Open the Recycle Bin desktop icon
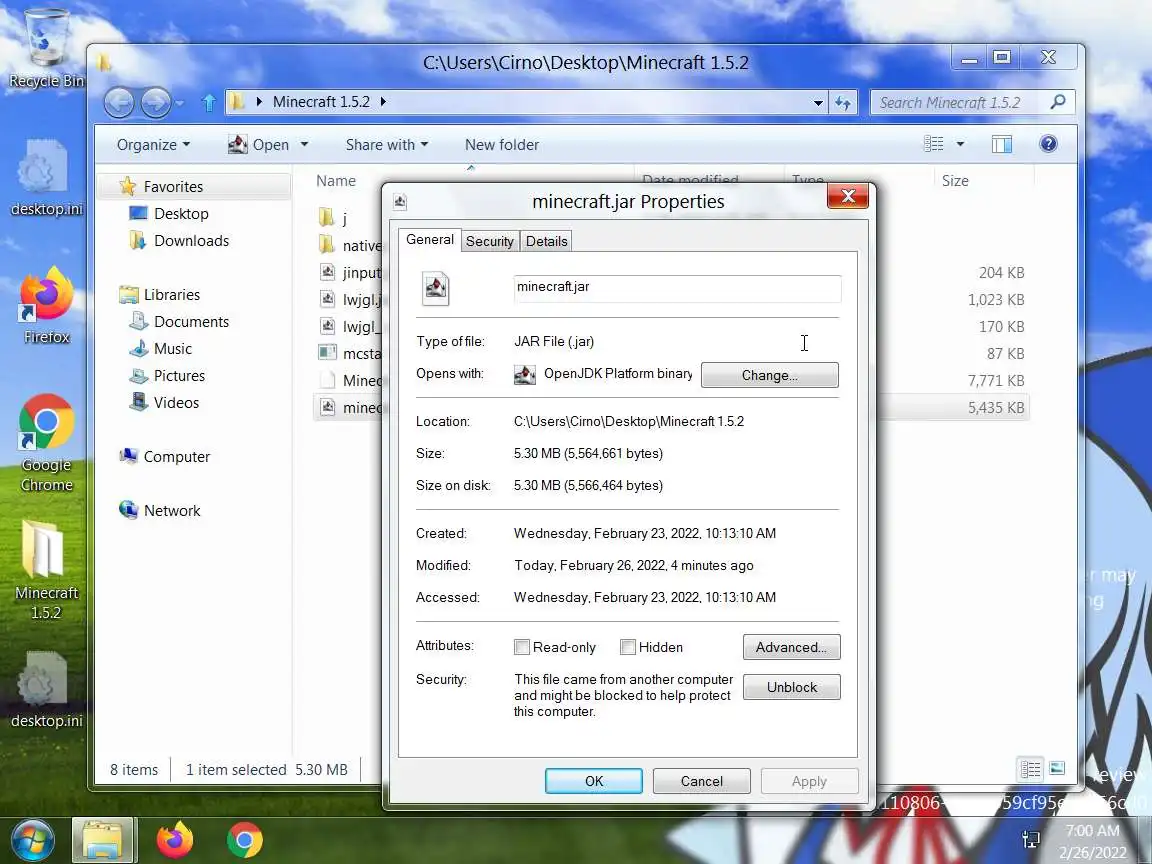Image resolution: width=1152 pixels, height=864 pixels. coord(46,46)
